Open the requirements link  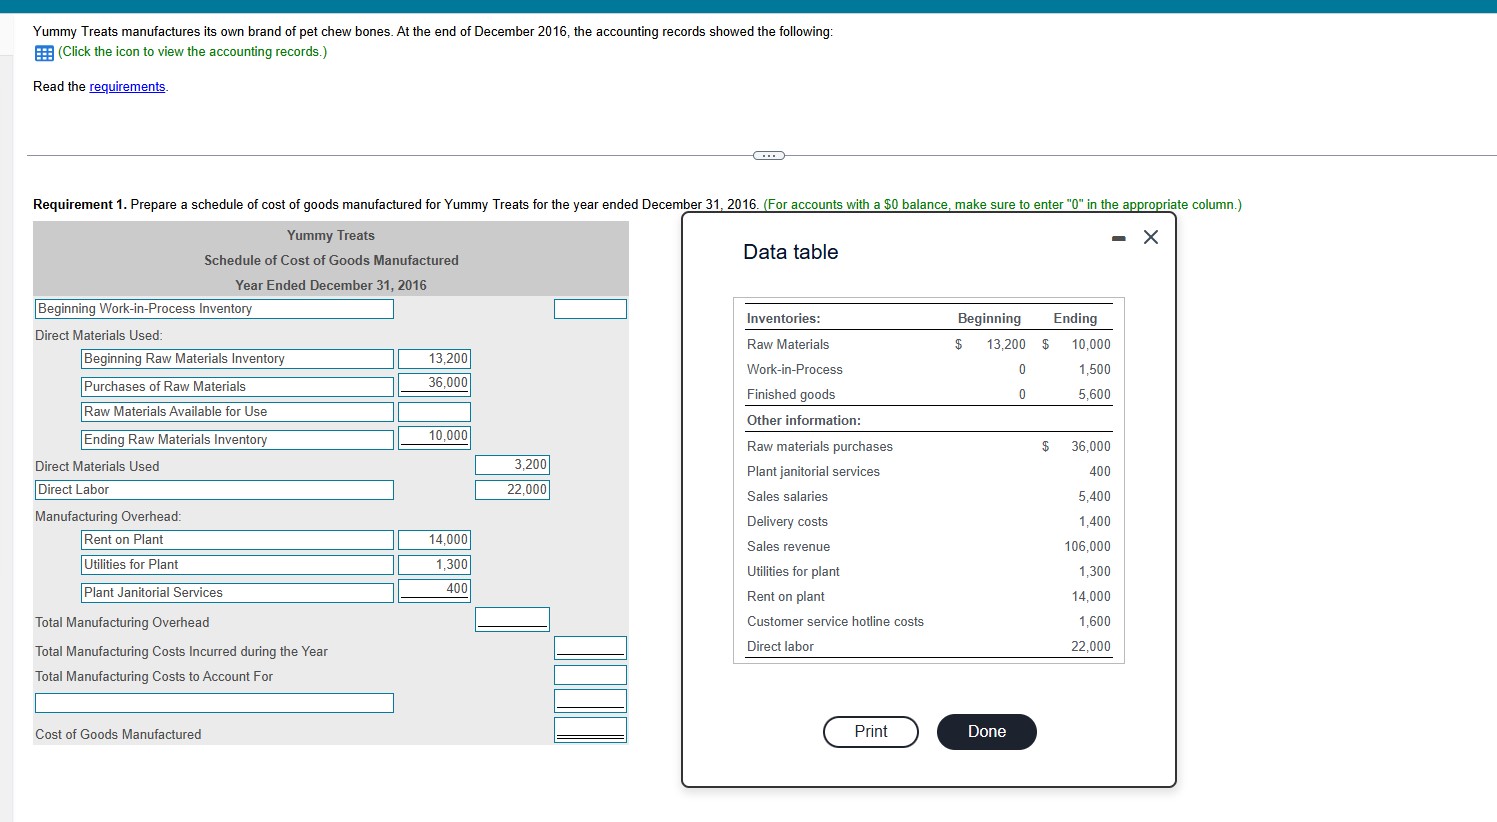tap(127, 87)
